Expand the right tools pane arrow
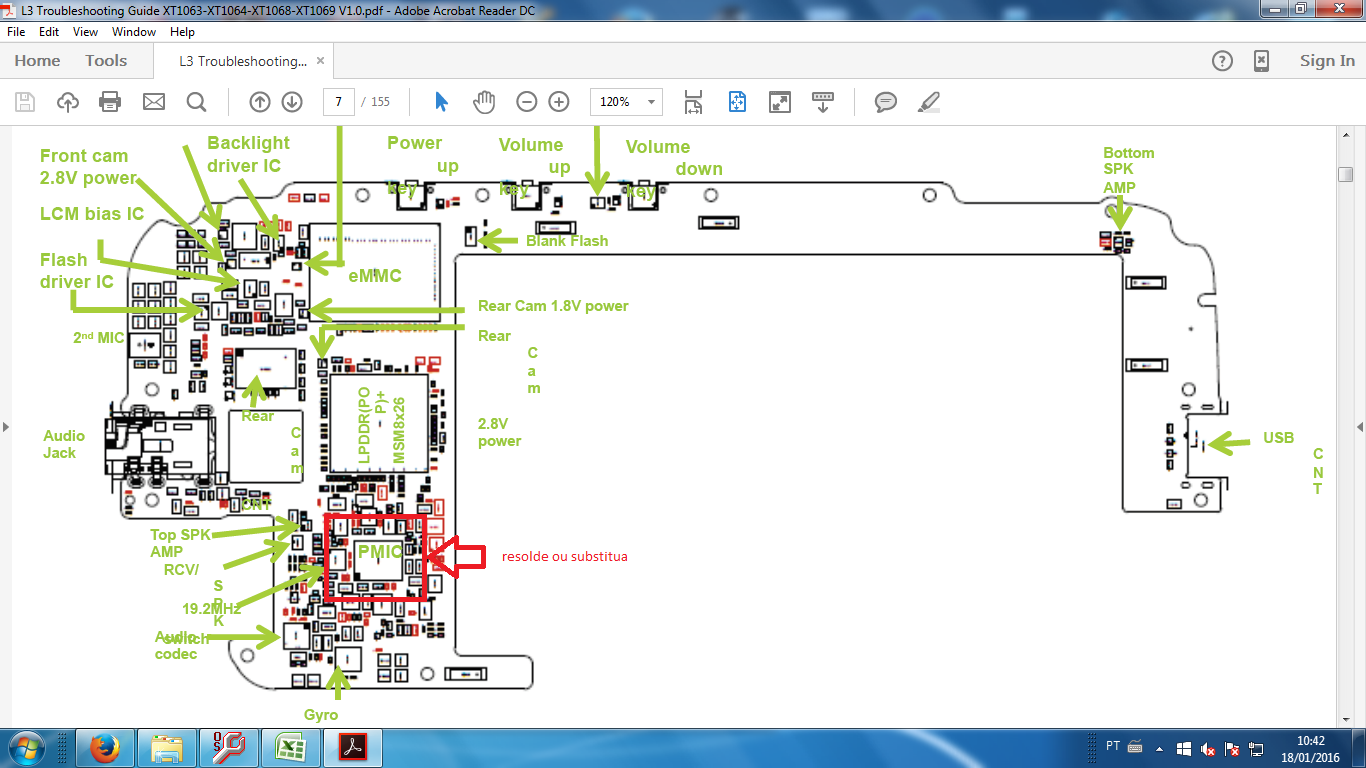1366x768 pixels. point(1360,427)
